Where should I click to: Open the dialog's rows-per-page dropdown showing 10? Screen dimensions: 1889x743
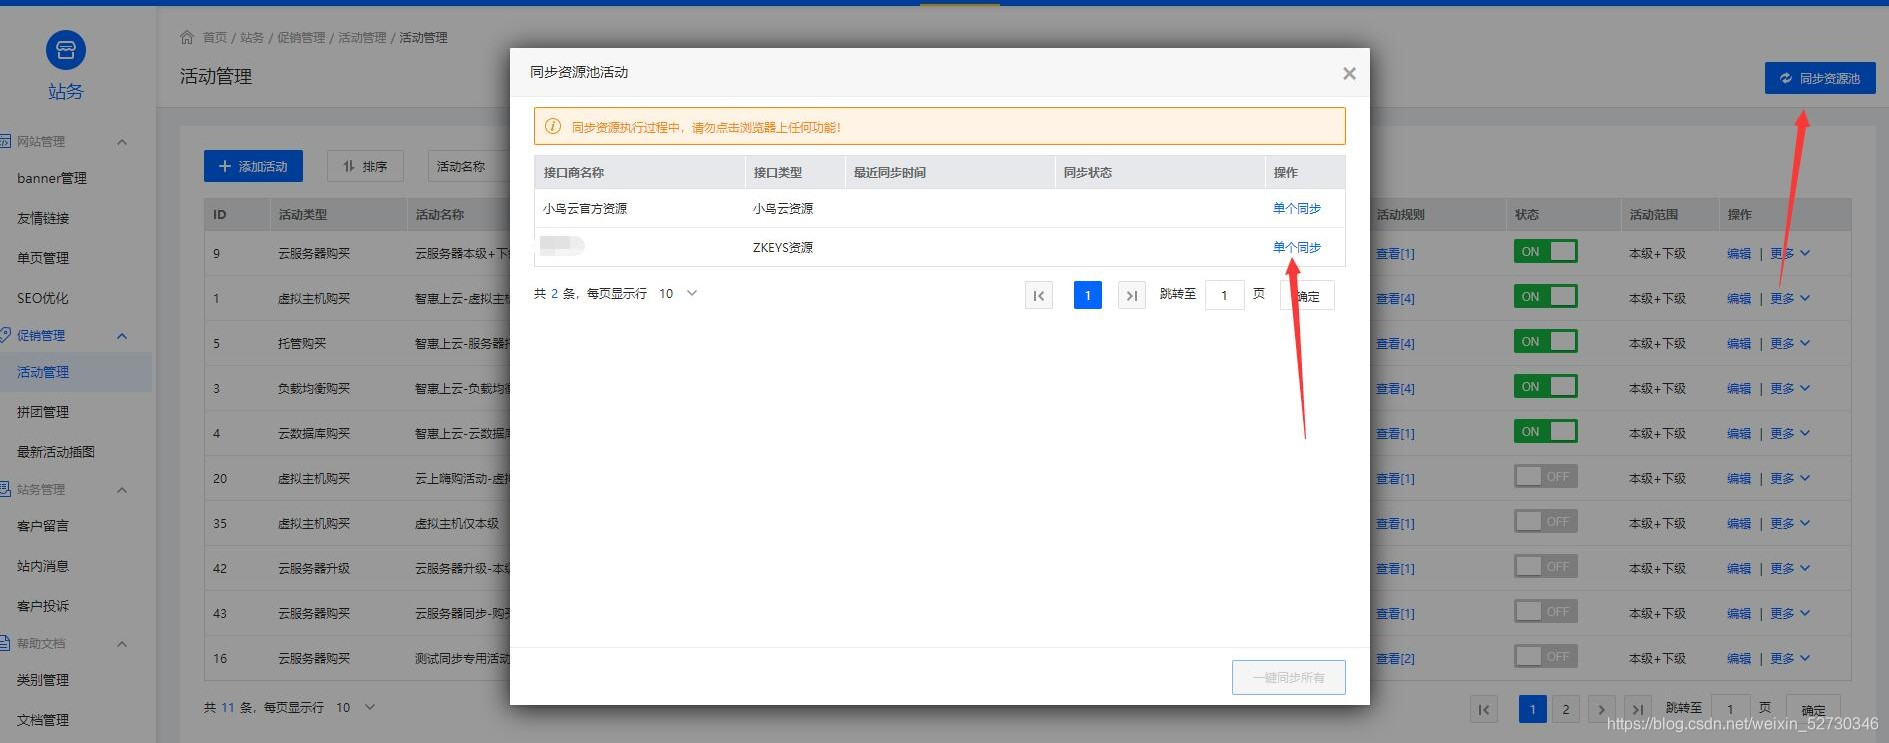click(678, 293)
